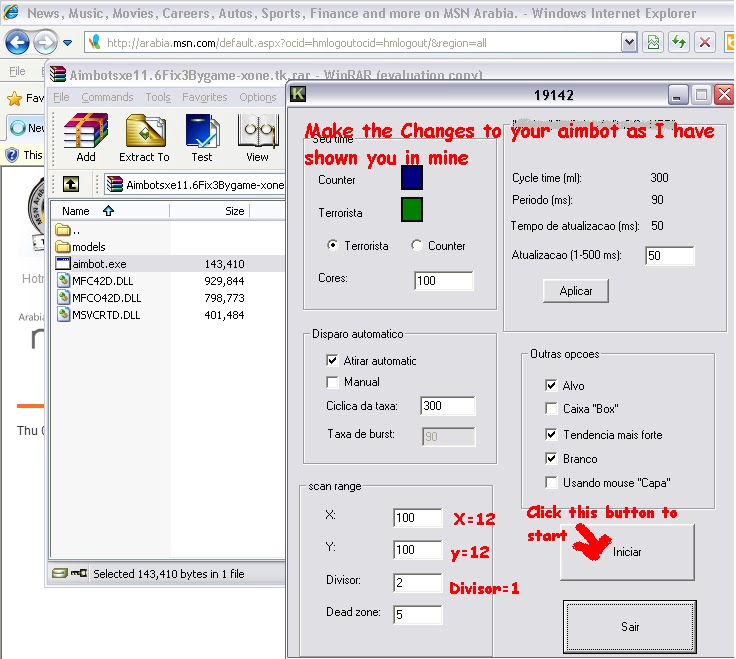Click the WinRAR status bar drive icon
The width and height of the screenshot is (736, 659).
[60, 573]
